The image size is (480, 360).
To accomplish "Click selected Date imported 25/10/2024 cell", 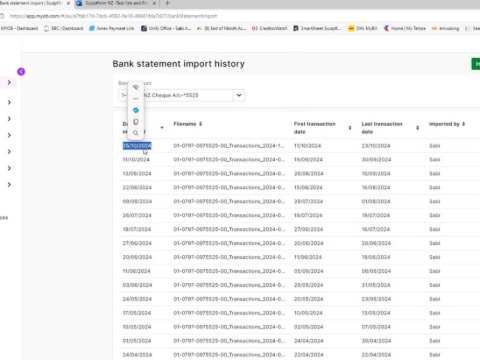I will [137, 146].
